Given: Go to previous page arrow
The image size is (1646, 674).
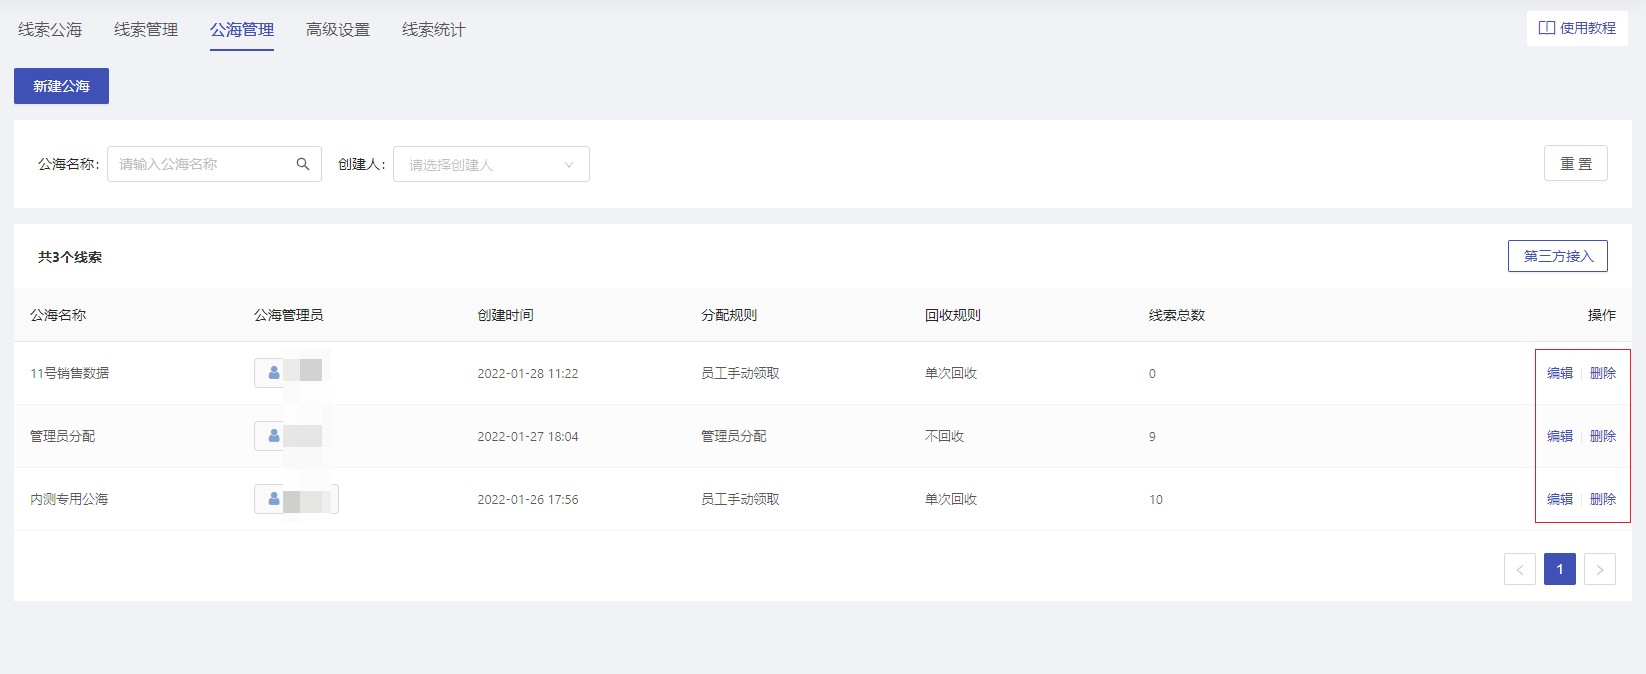Looking at the screenshot, I should click(1520, 569).
